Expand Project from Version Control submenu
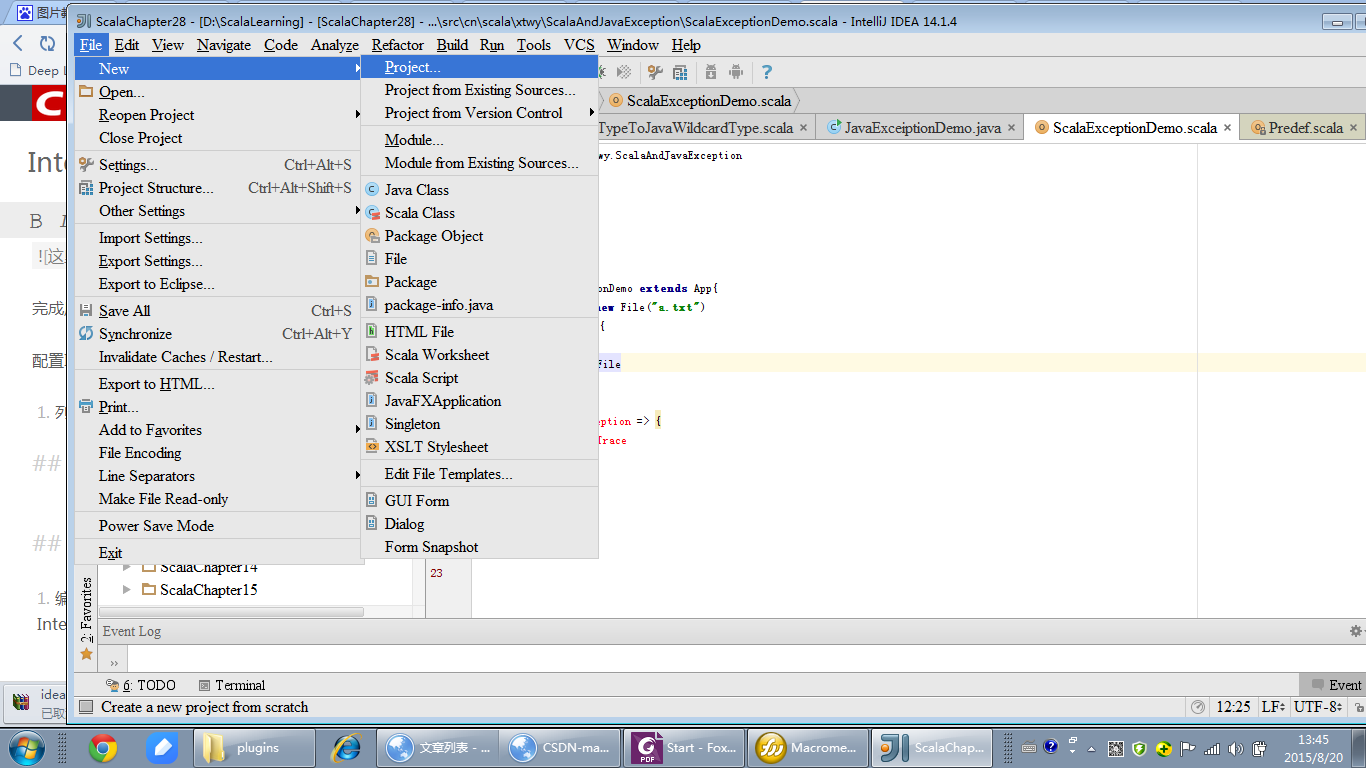The width and height of the screenshot is (1366, 768). [479, 113]
